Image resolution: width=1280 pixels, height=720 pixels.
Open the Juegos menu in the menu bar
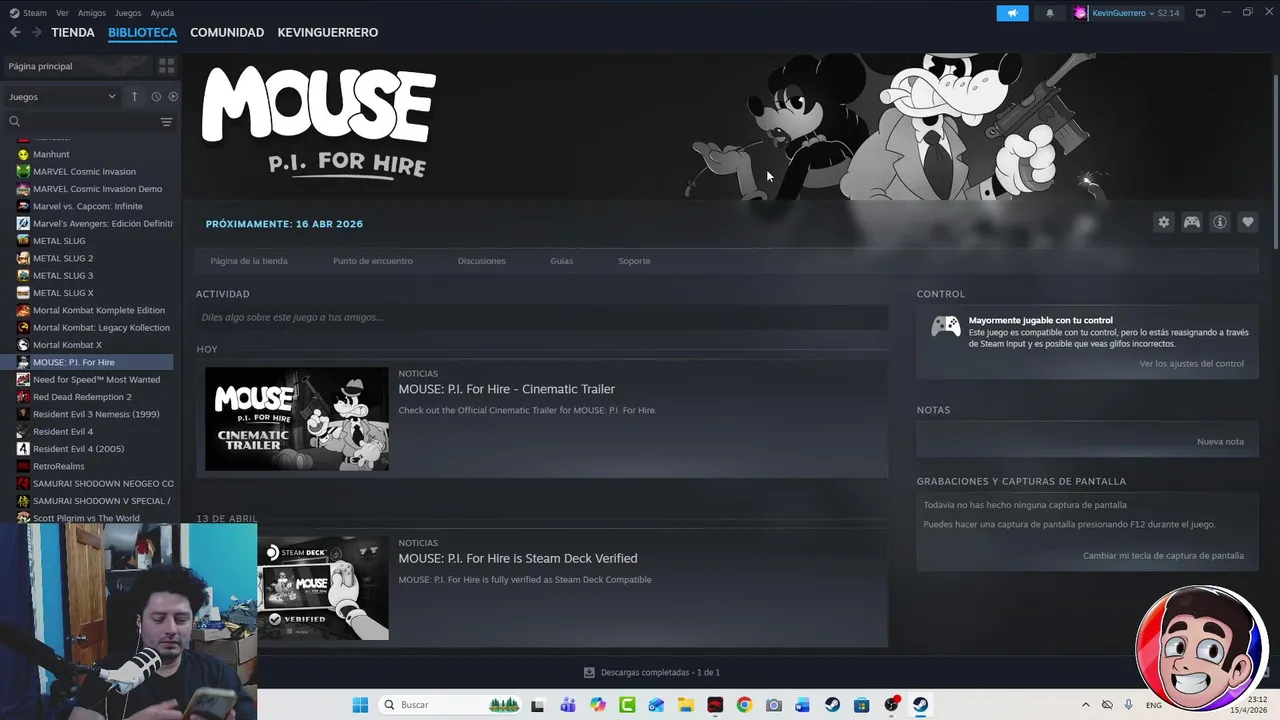pyautogui.click(x=128, y=13)
